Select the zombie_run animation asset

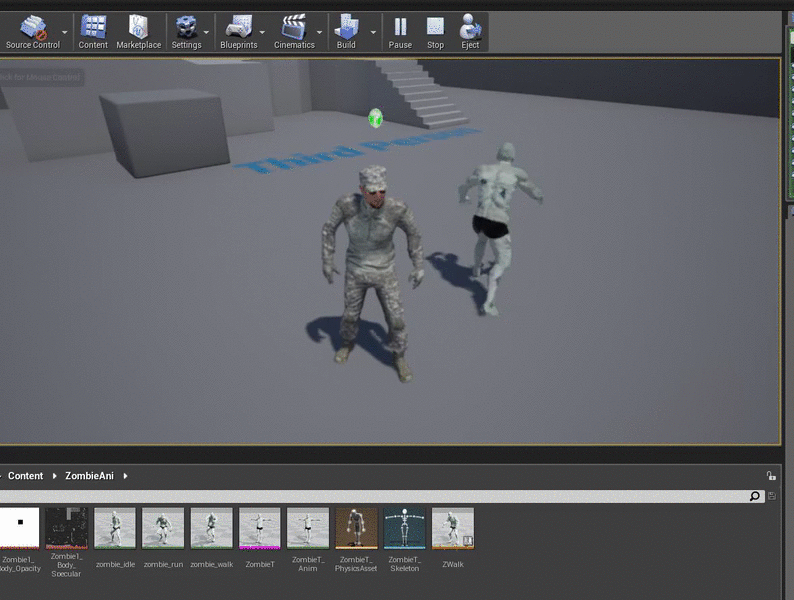point(163,528)
